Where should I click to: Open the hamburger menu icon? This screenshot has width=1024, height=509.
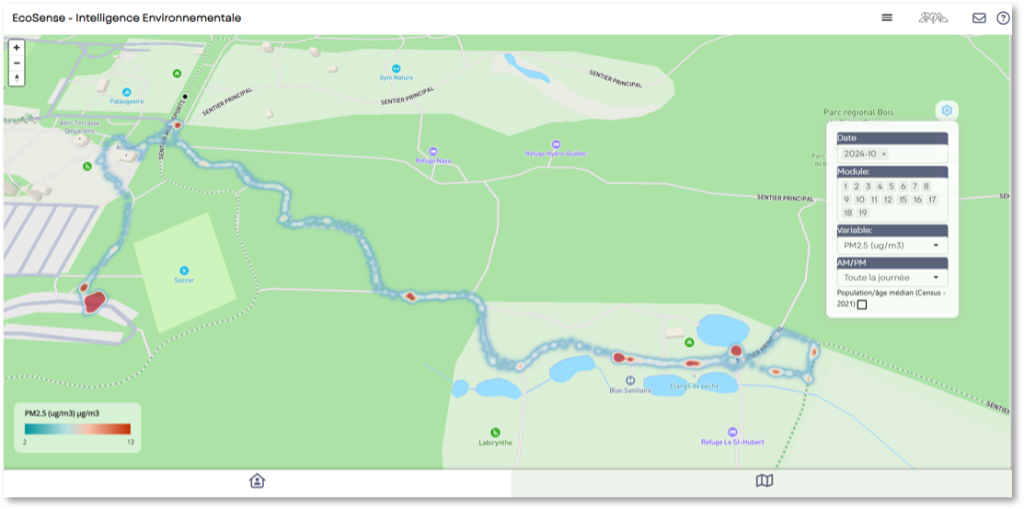887,18
